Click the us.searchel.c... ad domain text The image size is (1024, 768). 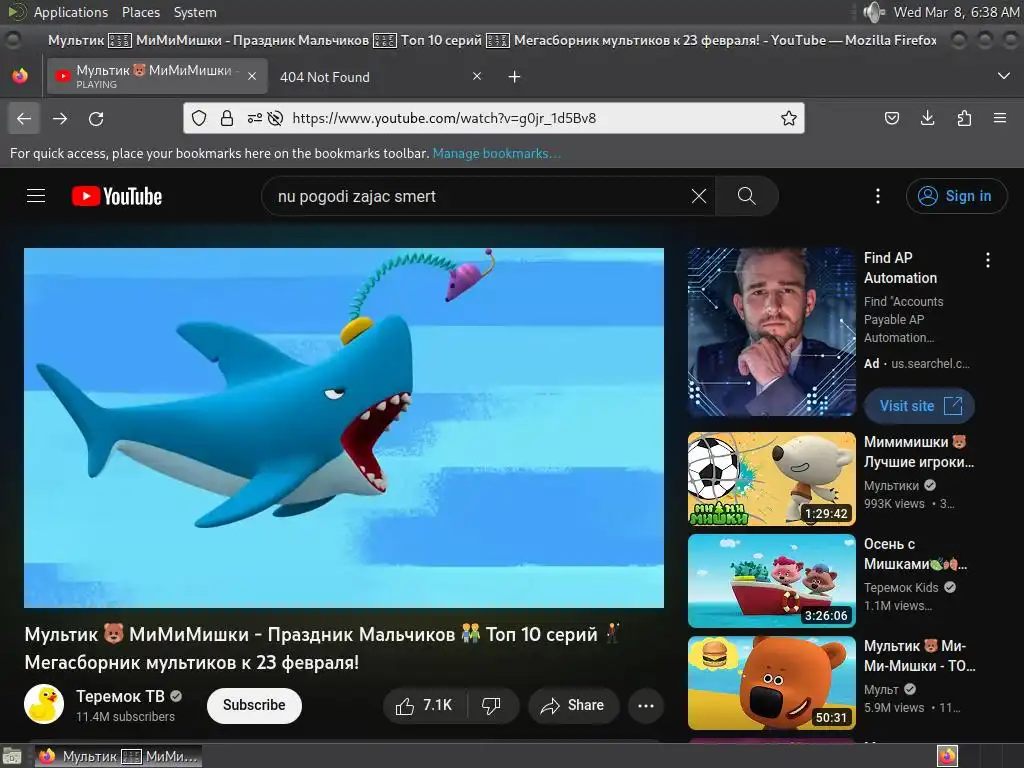tap(930, 364)
